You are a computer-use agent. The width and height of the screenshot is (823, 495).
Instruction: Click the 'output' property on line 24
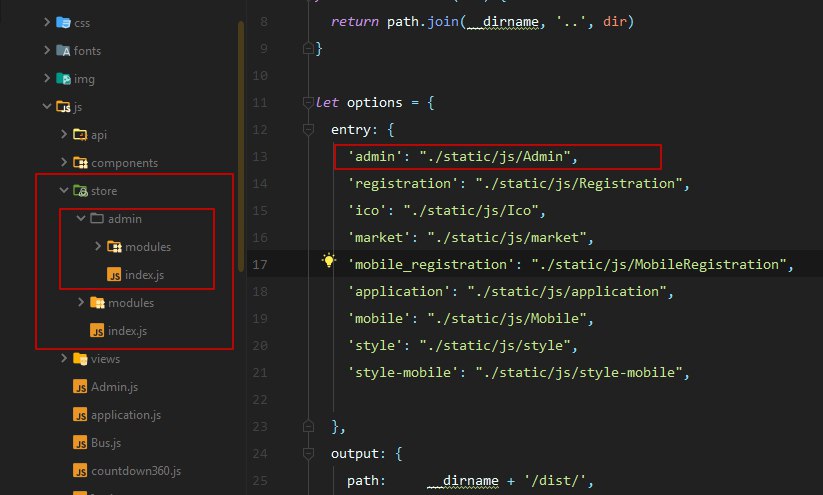355,454
